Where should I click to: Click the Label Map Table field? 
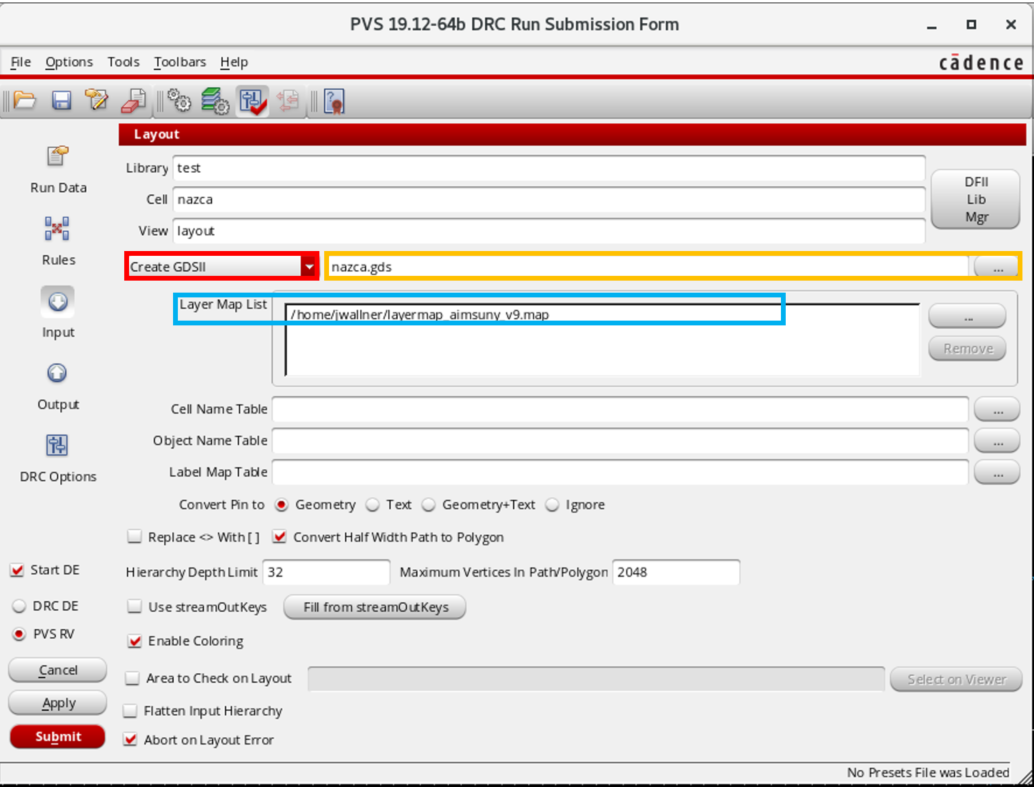point(621,472)
